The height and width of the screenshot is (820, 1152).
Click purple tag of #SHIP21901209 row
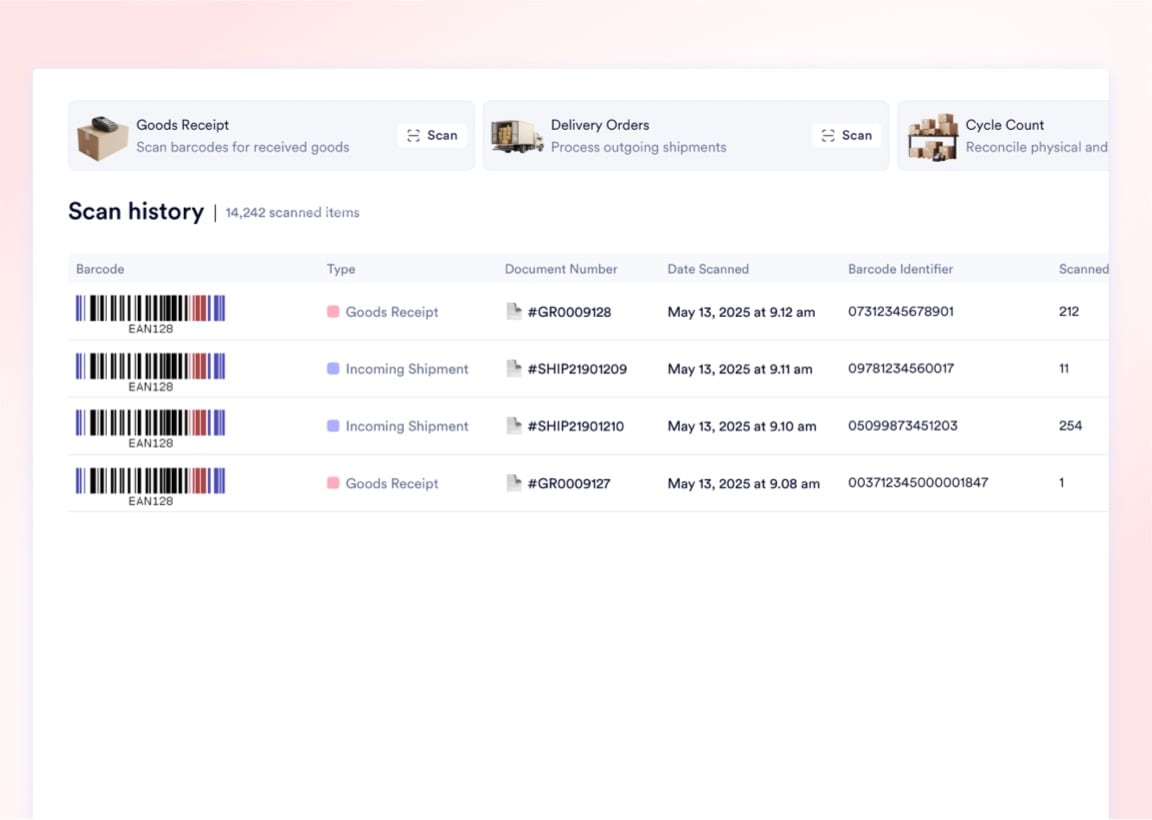tap(397, 369)
